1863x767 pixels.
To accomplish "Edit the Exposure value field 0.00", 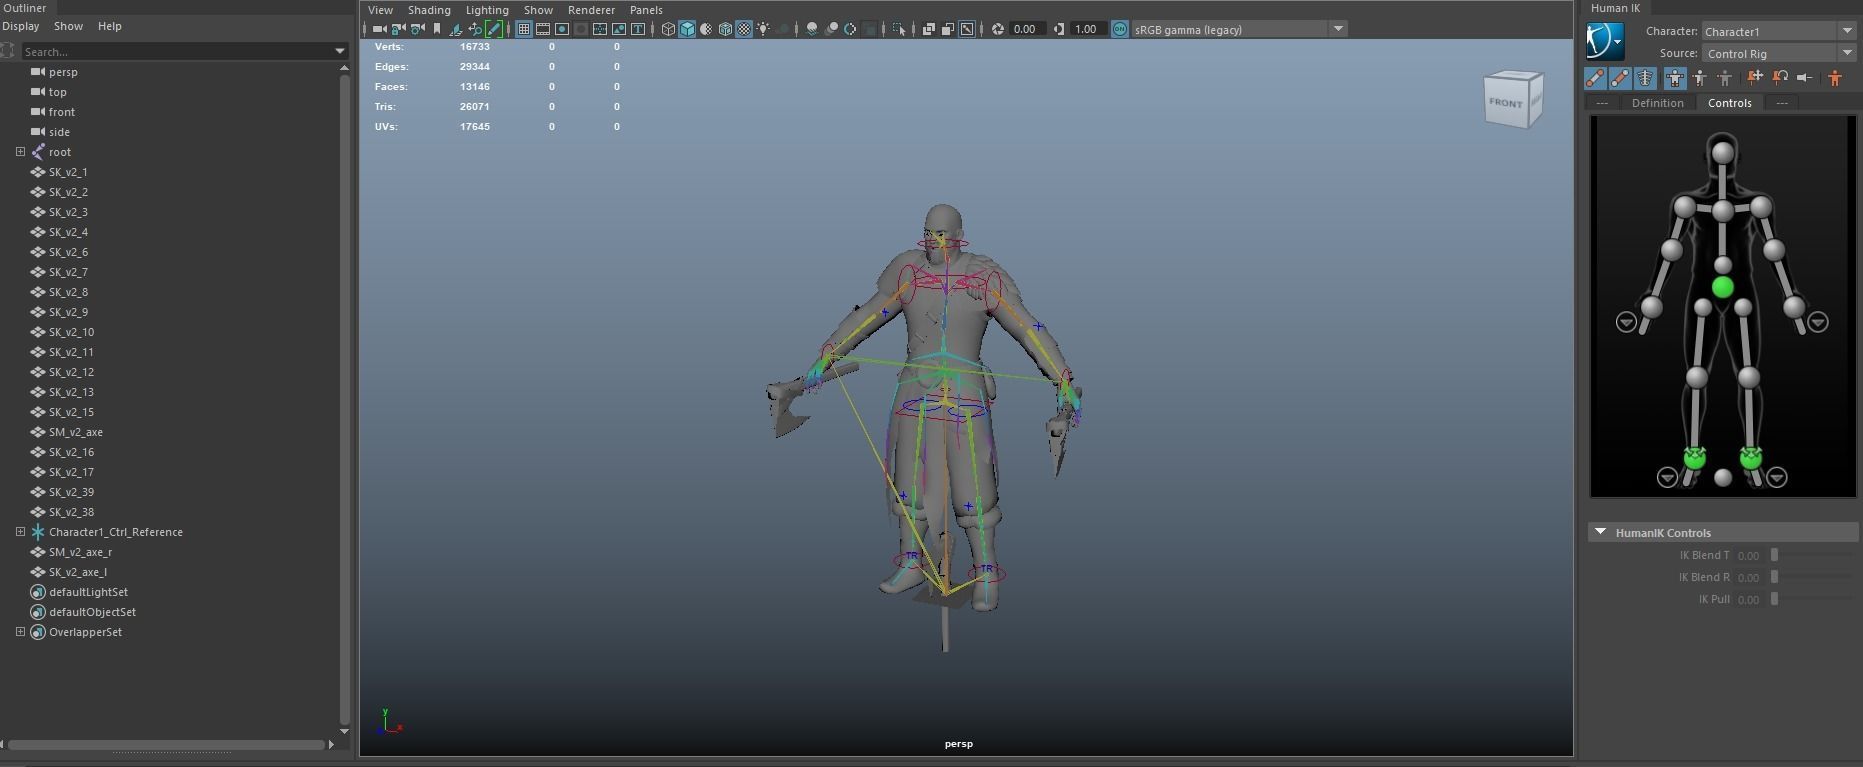I will click(x=1027, y=29).
